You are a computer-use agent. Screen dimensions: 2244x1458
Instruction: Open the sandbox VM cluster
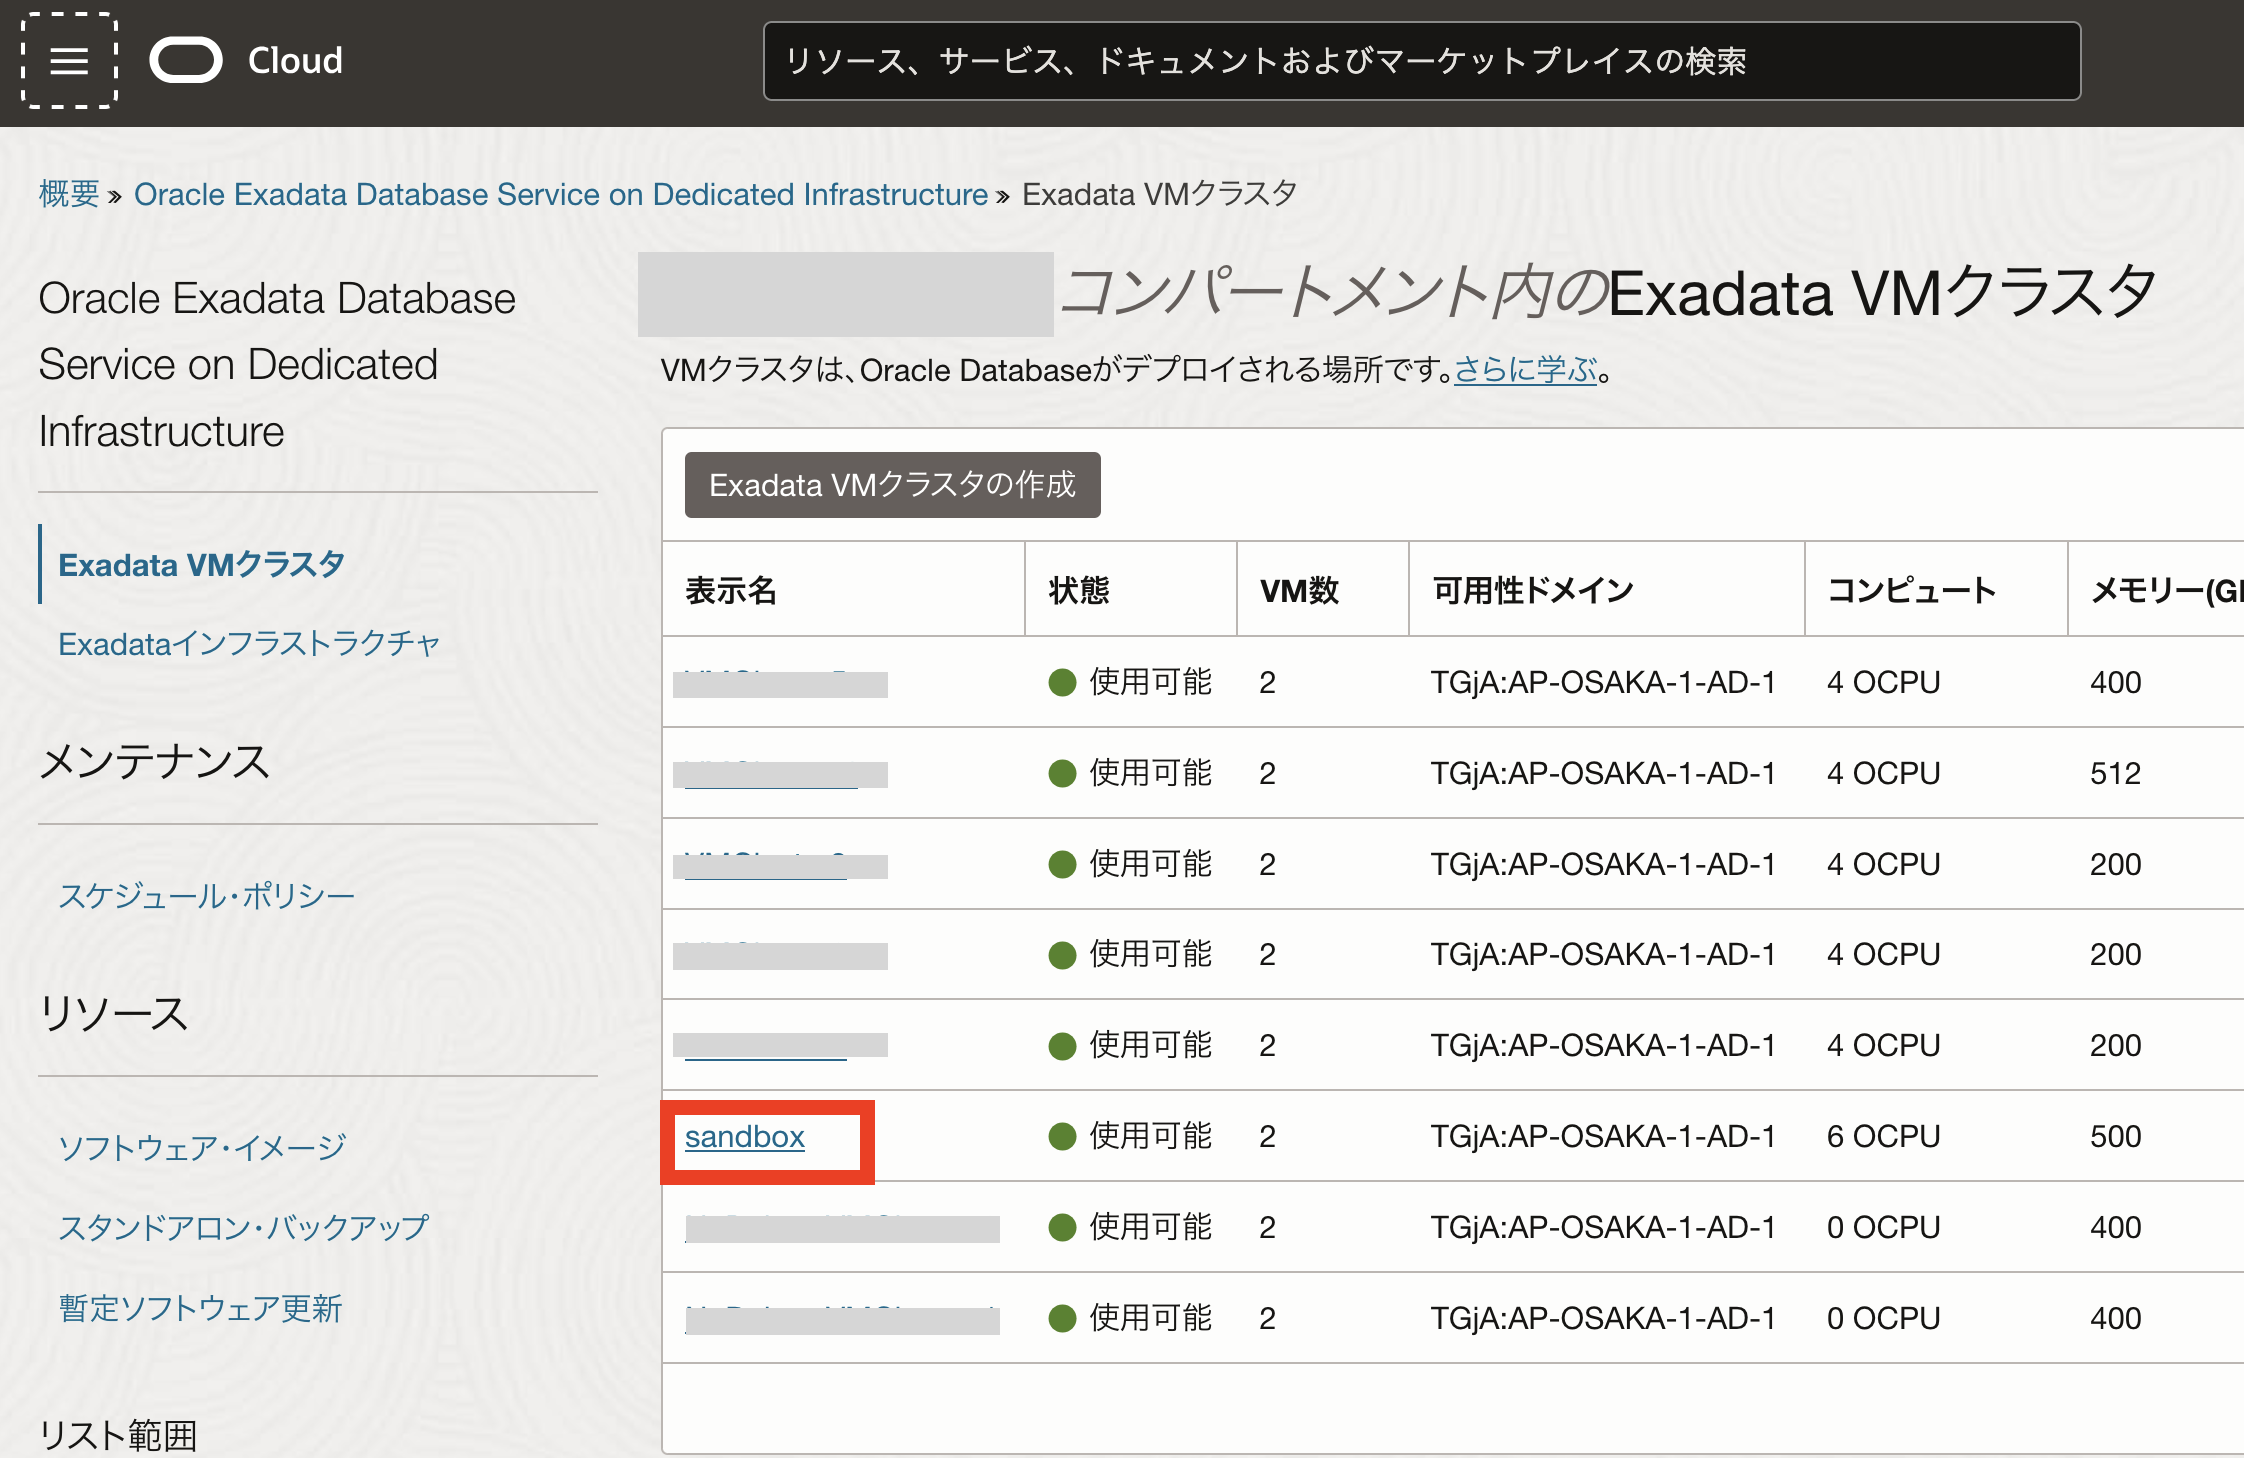(x=744, y=1137)
